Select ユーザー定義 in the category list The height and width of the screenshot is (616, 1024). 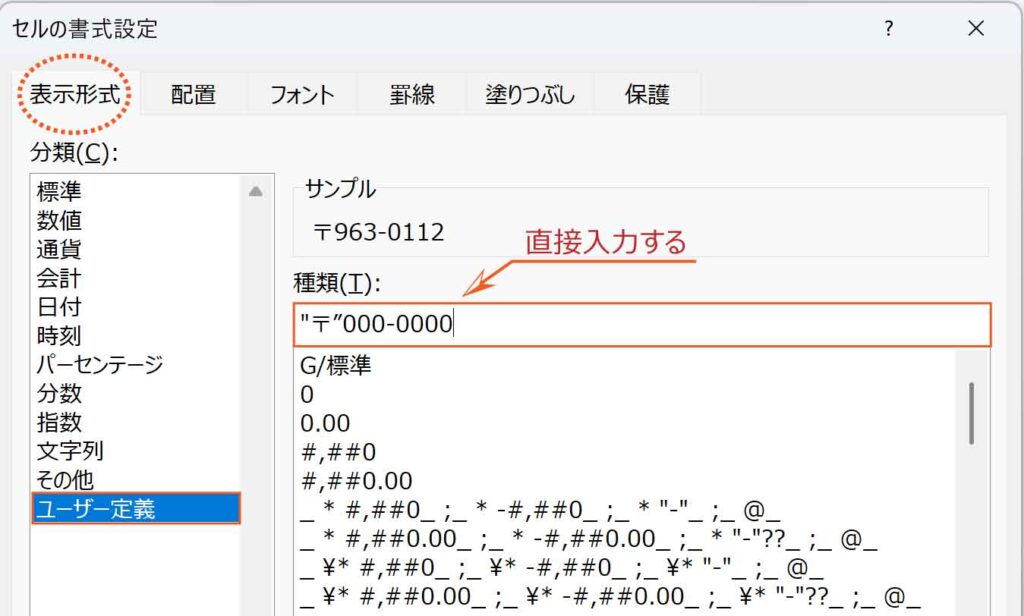(x=136, y=508)
